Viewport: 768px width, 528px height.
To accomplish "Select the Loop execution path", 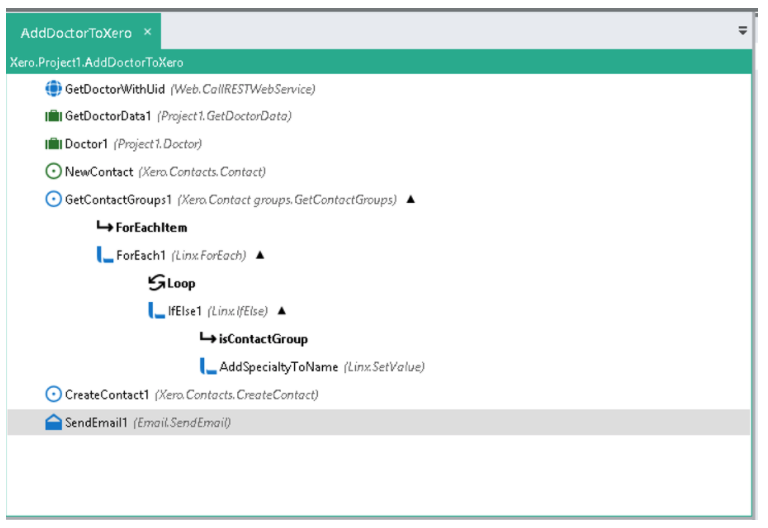I will click(x=379, y=283).
